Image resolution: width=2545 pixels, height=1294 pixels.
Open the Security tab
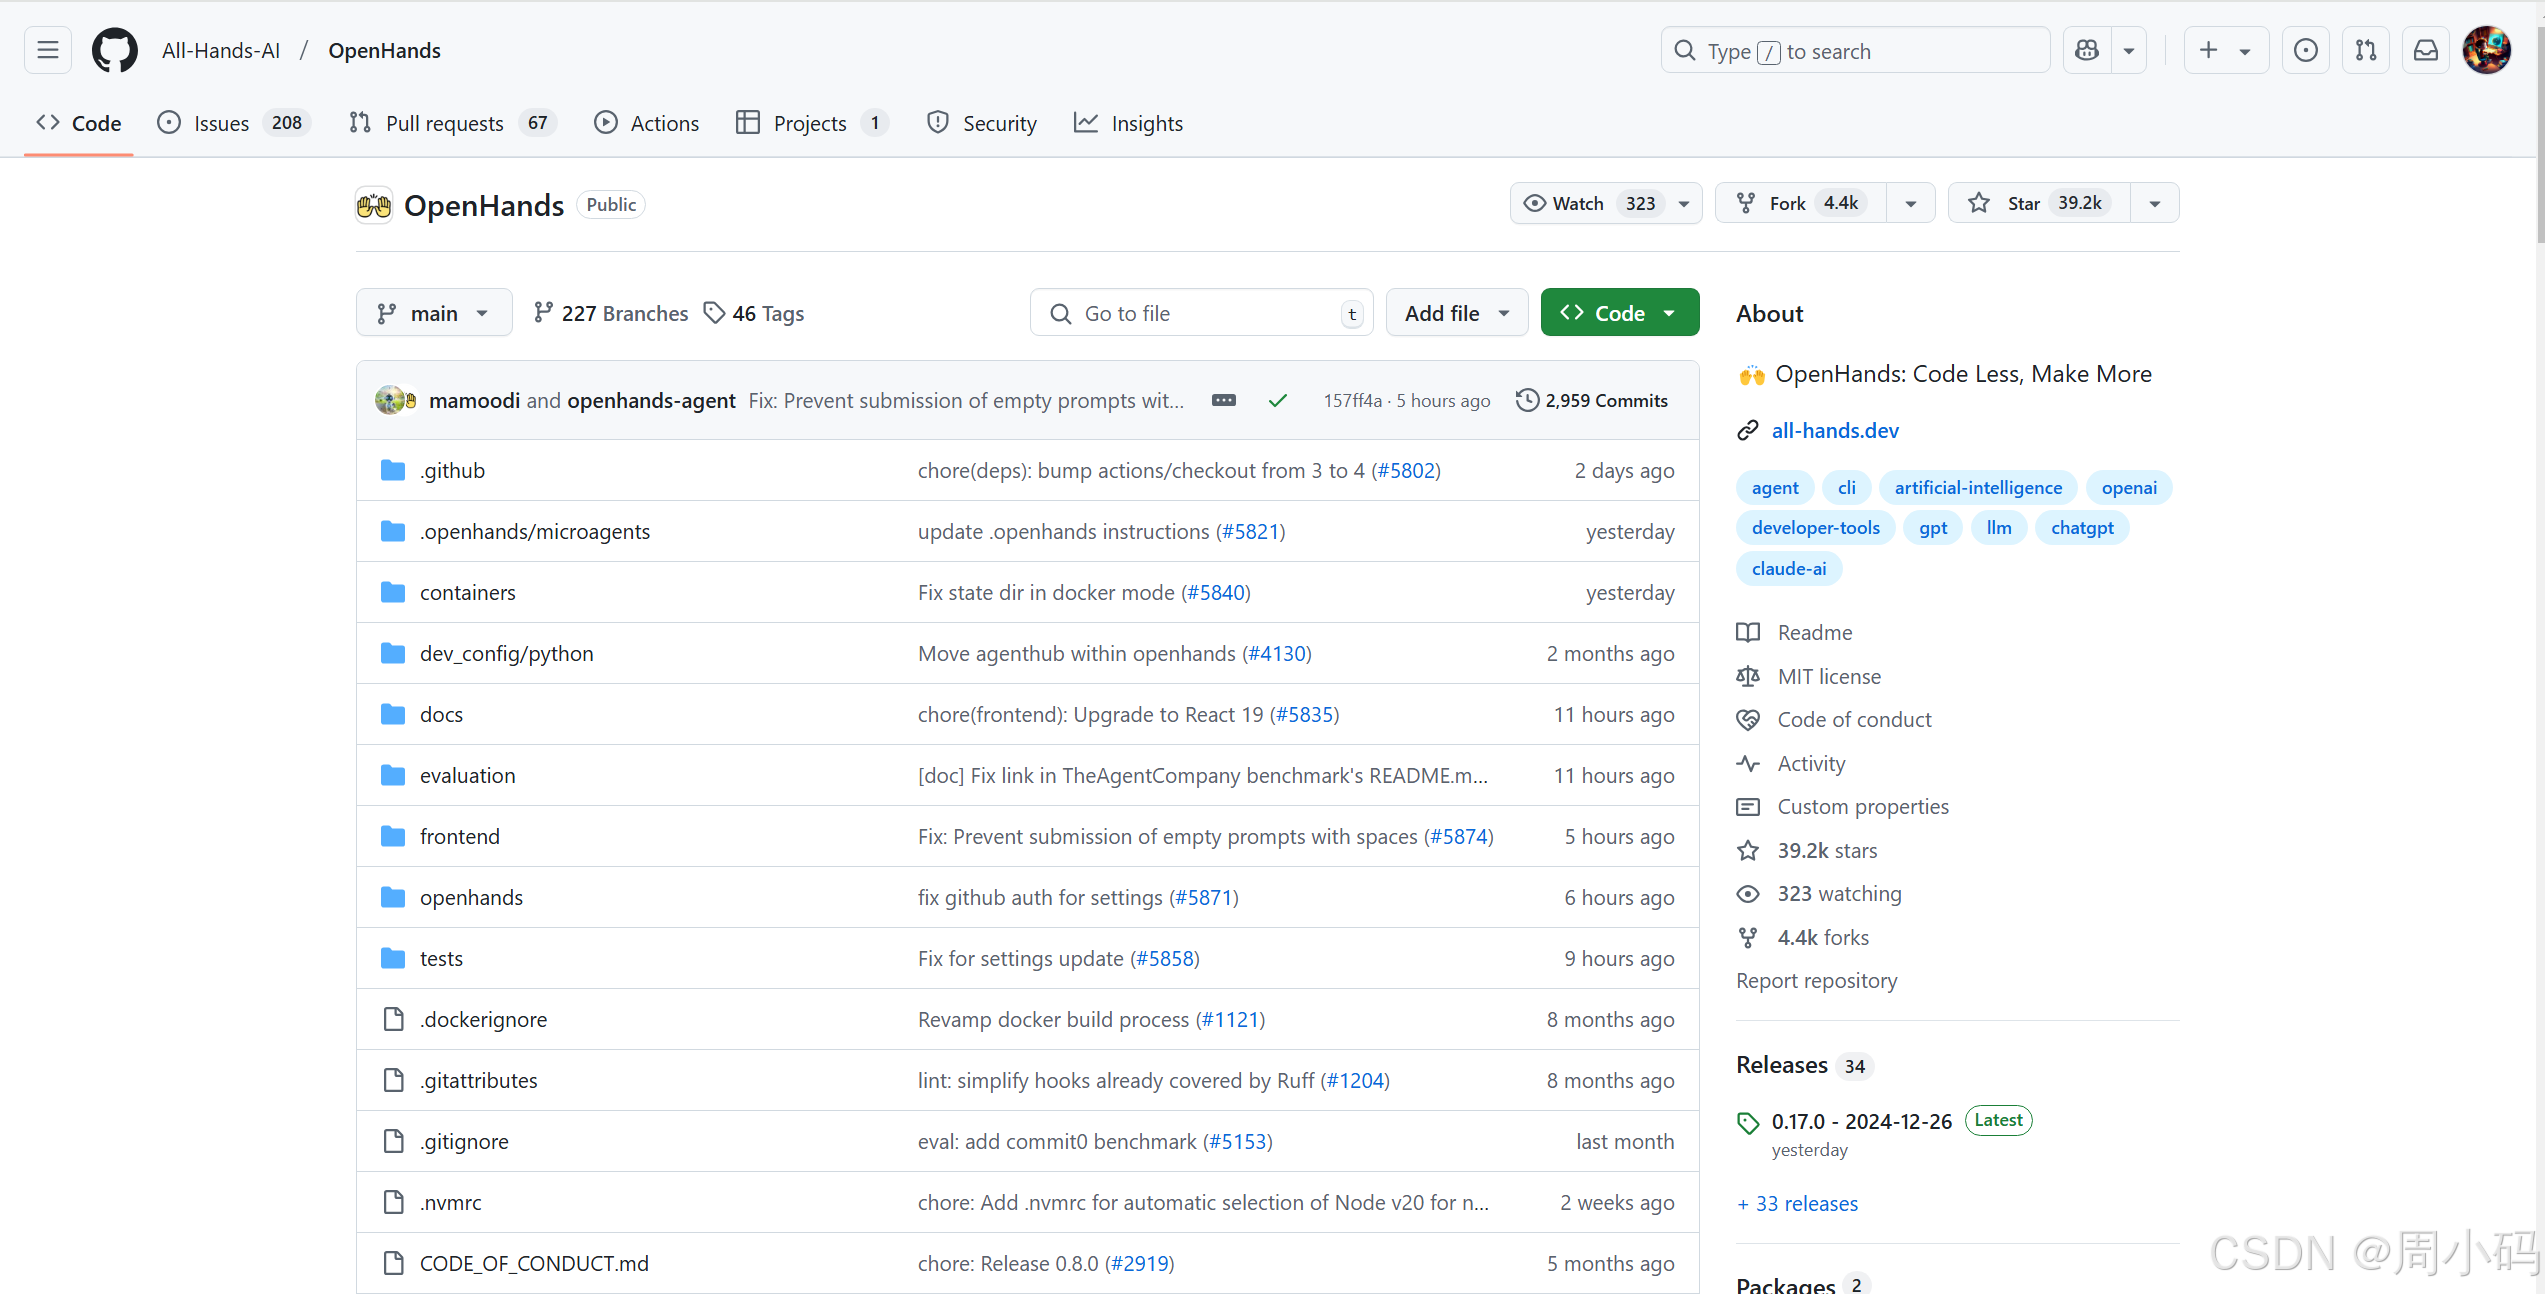coord(982,123)
